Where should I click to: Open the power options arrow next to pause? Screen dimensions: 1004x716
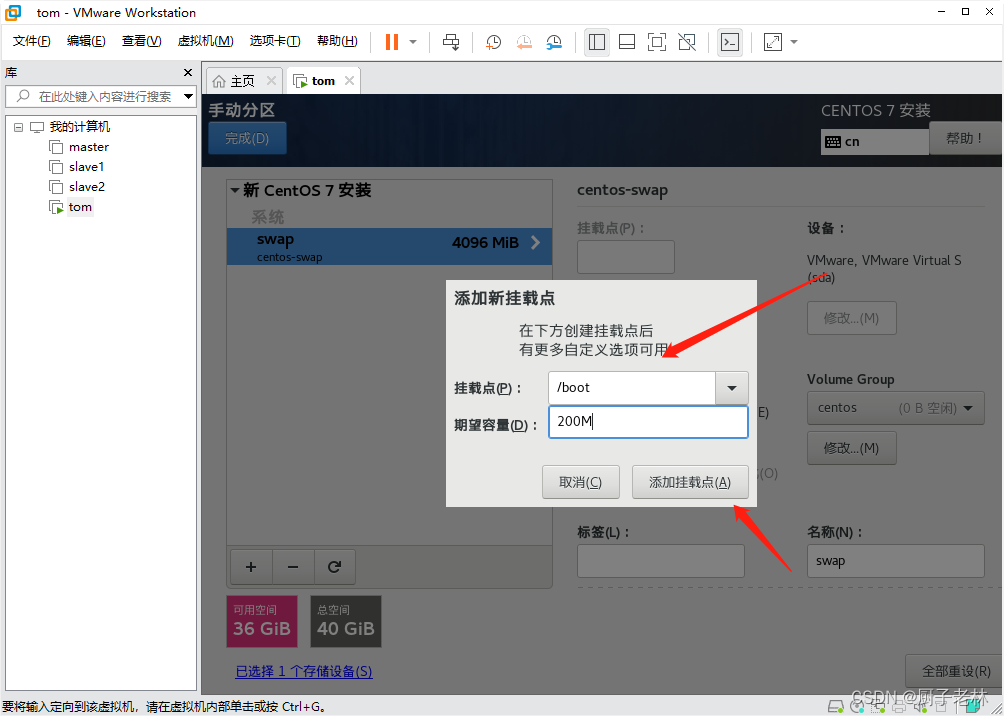(413, 42)
